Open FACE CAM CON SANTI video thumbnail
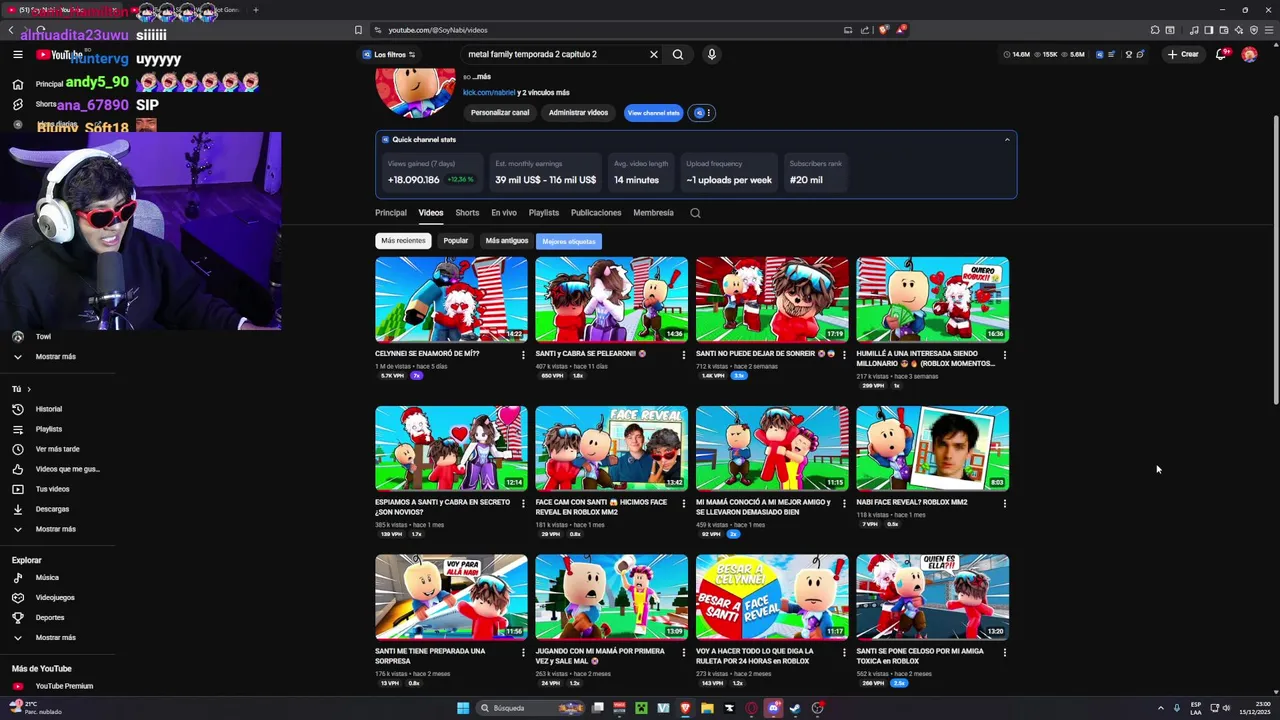The height and width of the screenshot is (720, 1280). [x=611, y=449]
